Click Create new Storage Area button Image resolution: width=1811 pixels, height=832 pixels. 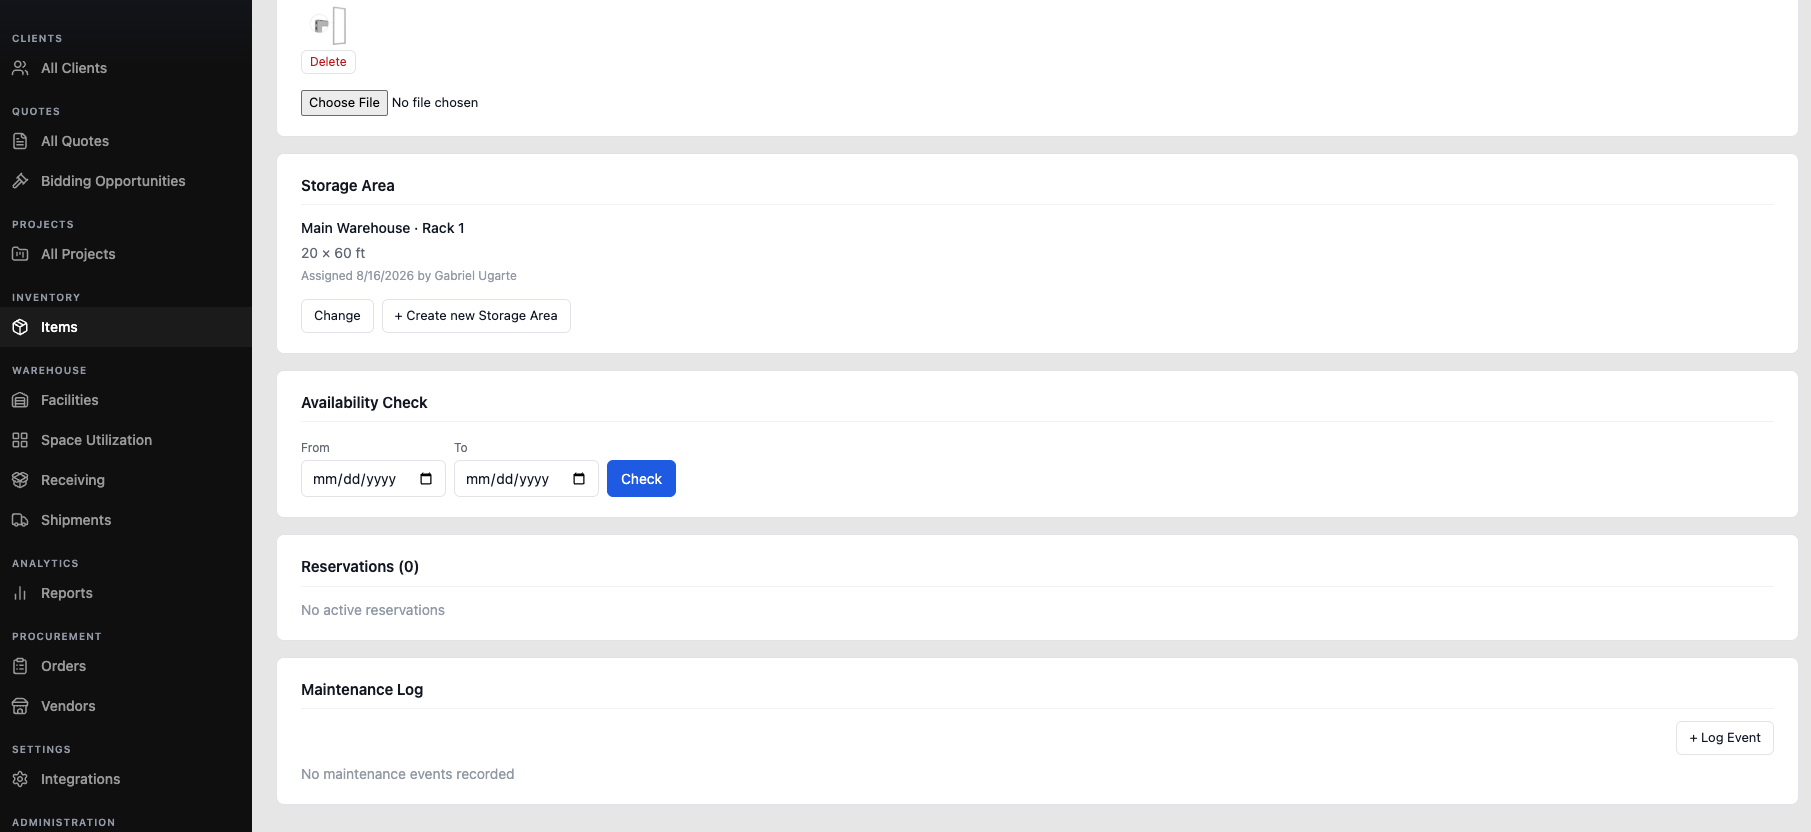(476, 316)
